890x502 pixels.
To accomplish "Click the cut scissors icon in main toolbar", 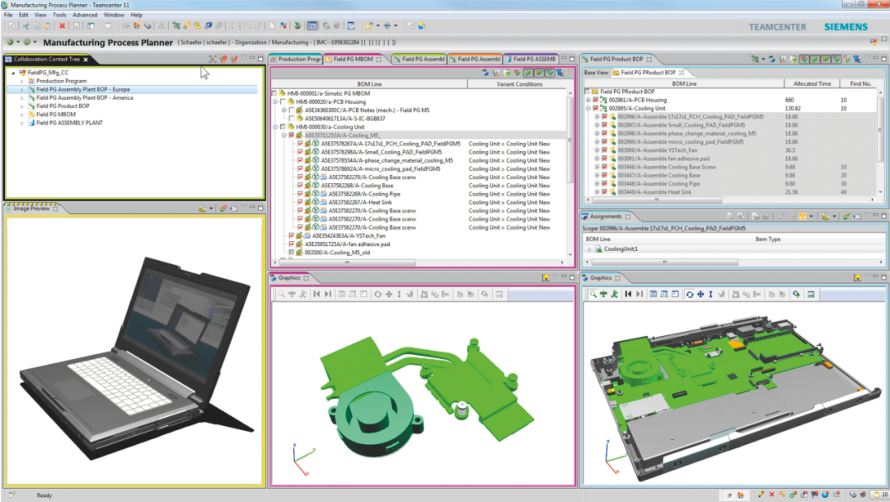I will [x=26, y=26].
